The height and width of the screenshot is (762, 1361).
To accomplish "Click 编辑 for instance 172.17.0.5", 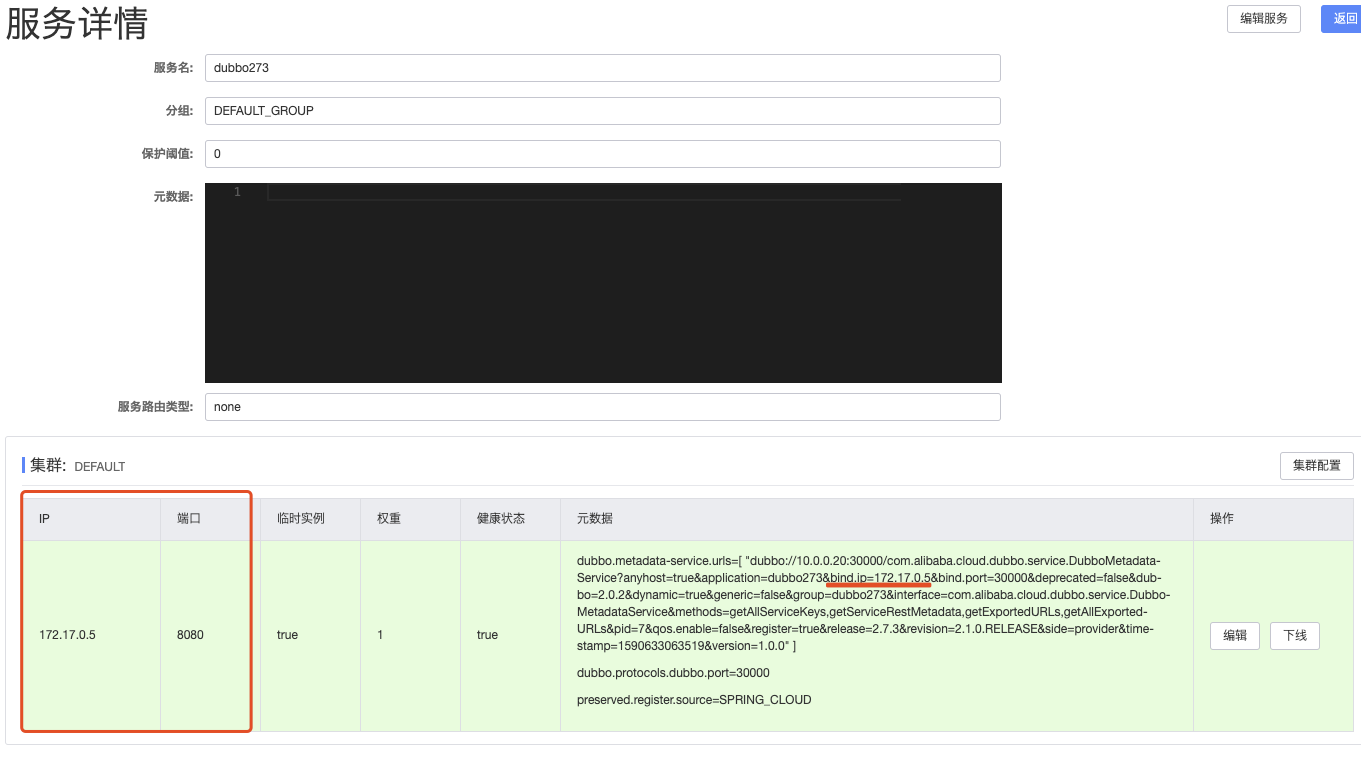I will coord(1234,636).
